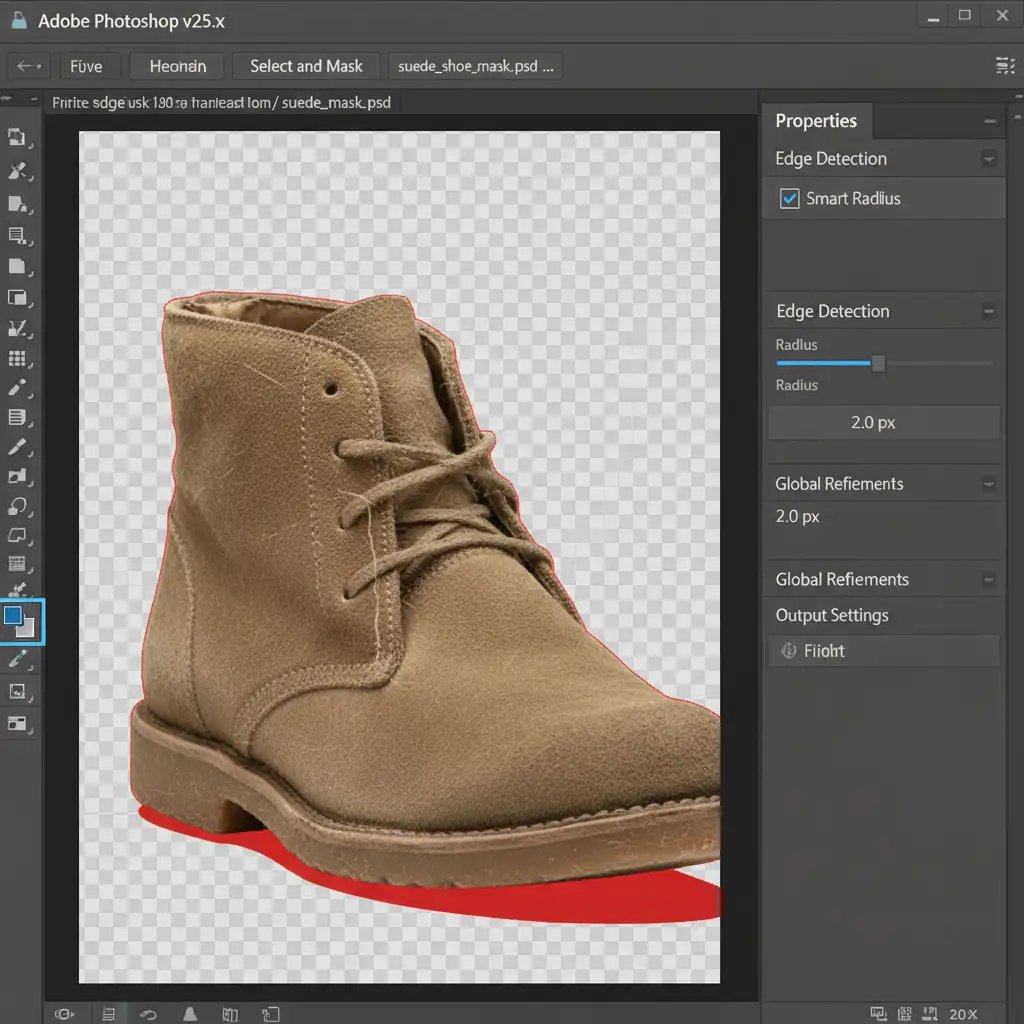Click the back arrow in options bar
Image resolution: width=1024 pixels, height=1024 pixels.
28,66
